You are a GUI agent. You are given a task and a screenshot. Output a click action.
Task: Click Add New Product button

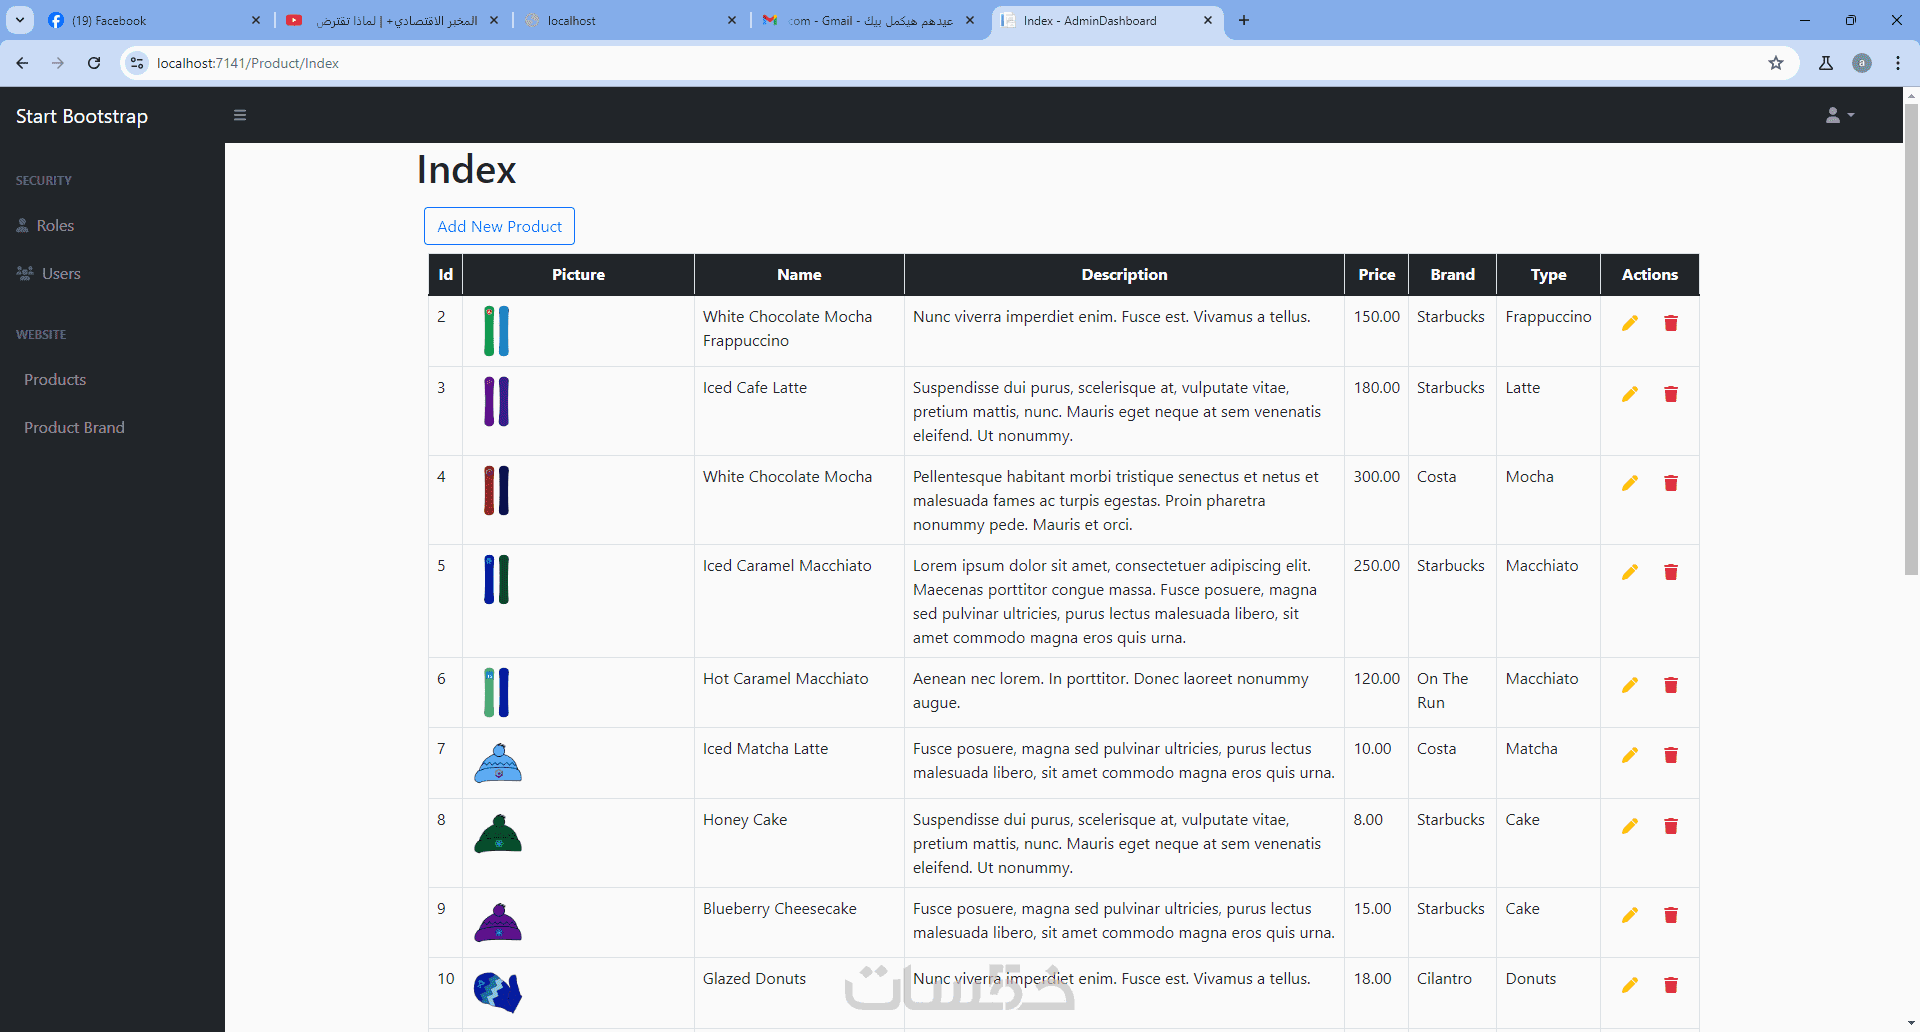click(499, 226)
